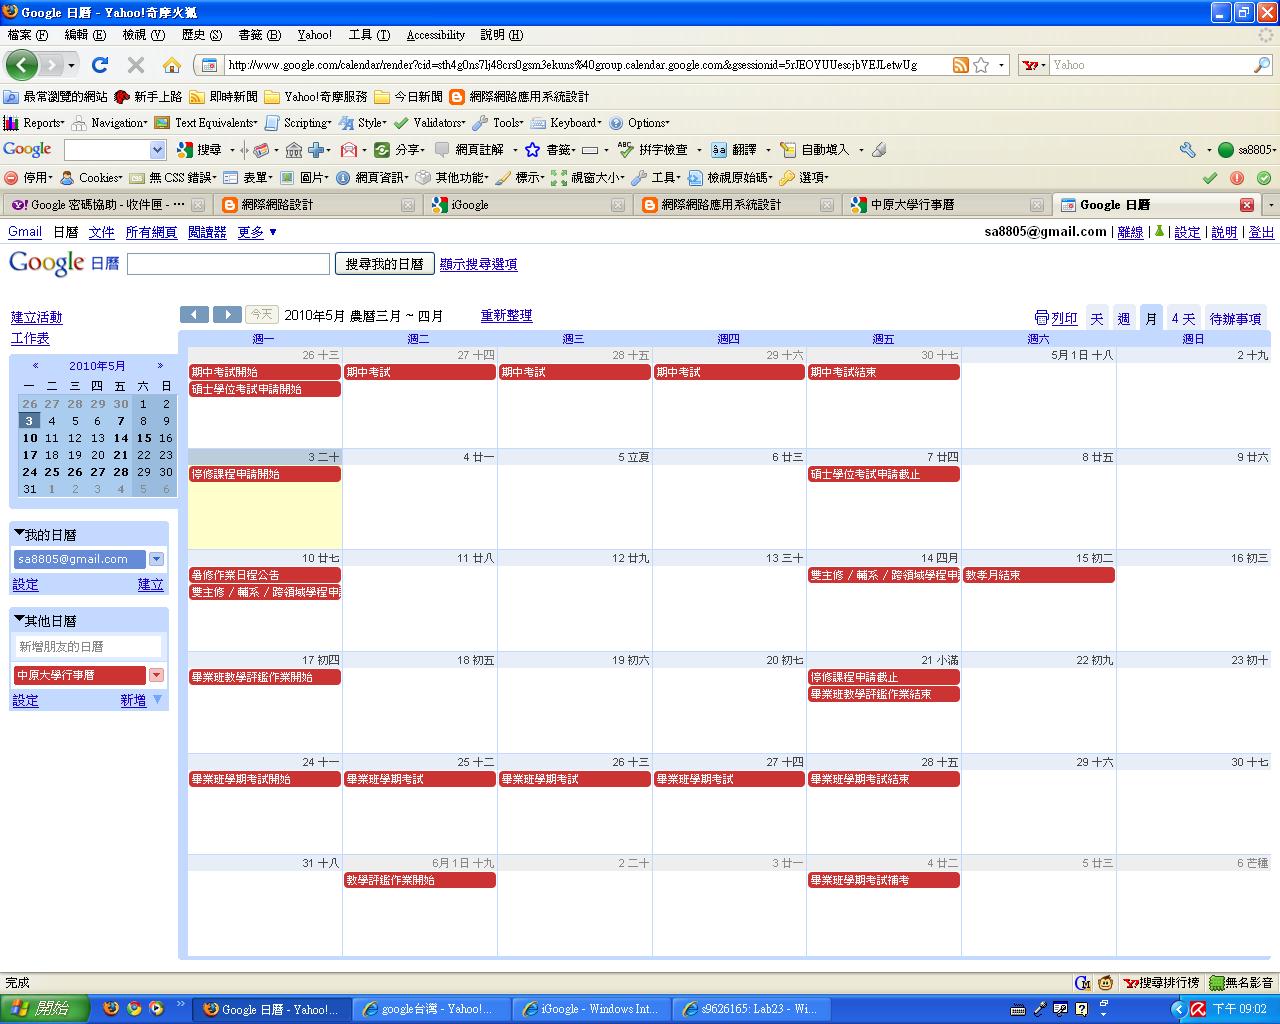1280x1024 pixels.
Task: Toggle the 中原大學行事曆 calendar visibility
Action: [79, 675]
